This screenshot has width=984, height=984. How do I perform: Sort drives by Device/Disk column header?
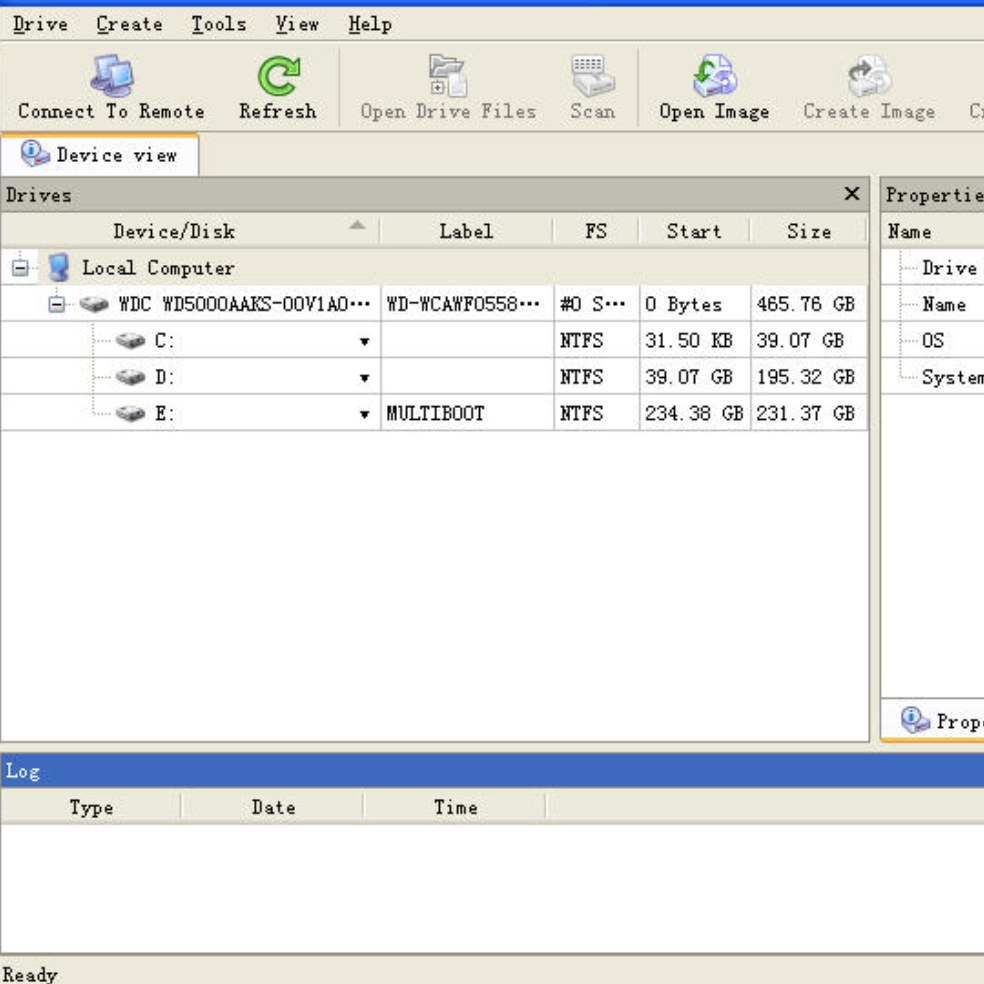174,231
